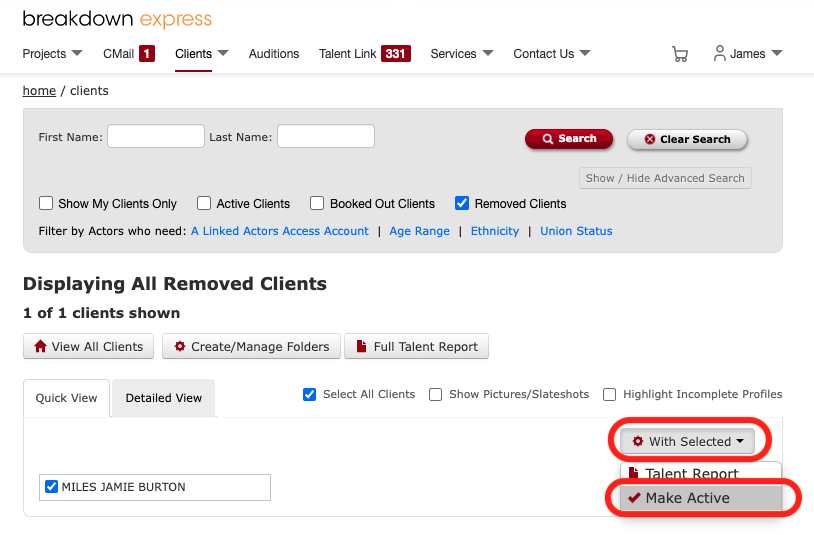Open the Services dropdown arrow
The width and height of the screenshot is (814, 535).
pos(487,53)
